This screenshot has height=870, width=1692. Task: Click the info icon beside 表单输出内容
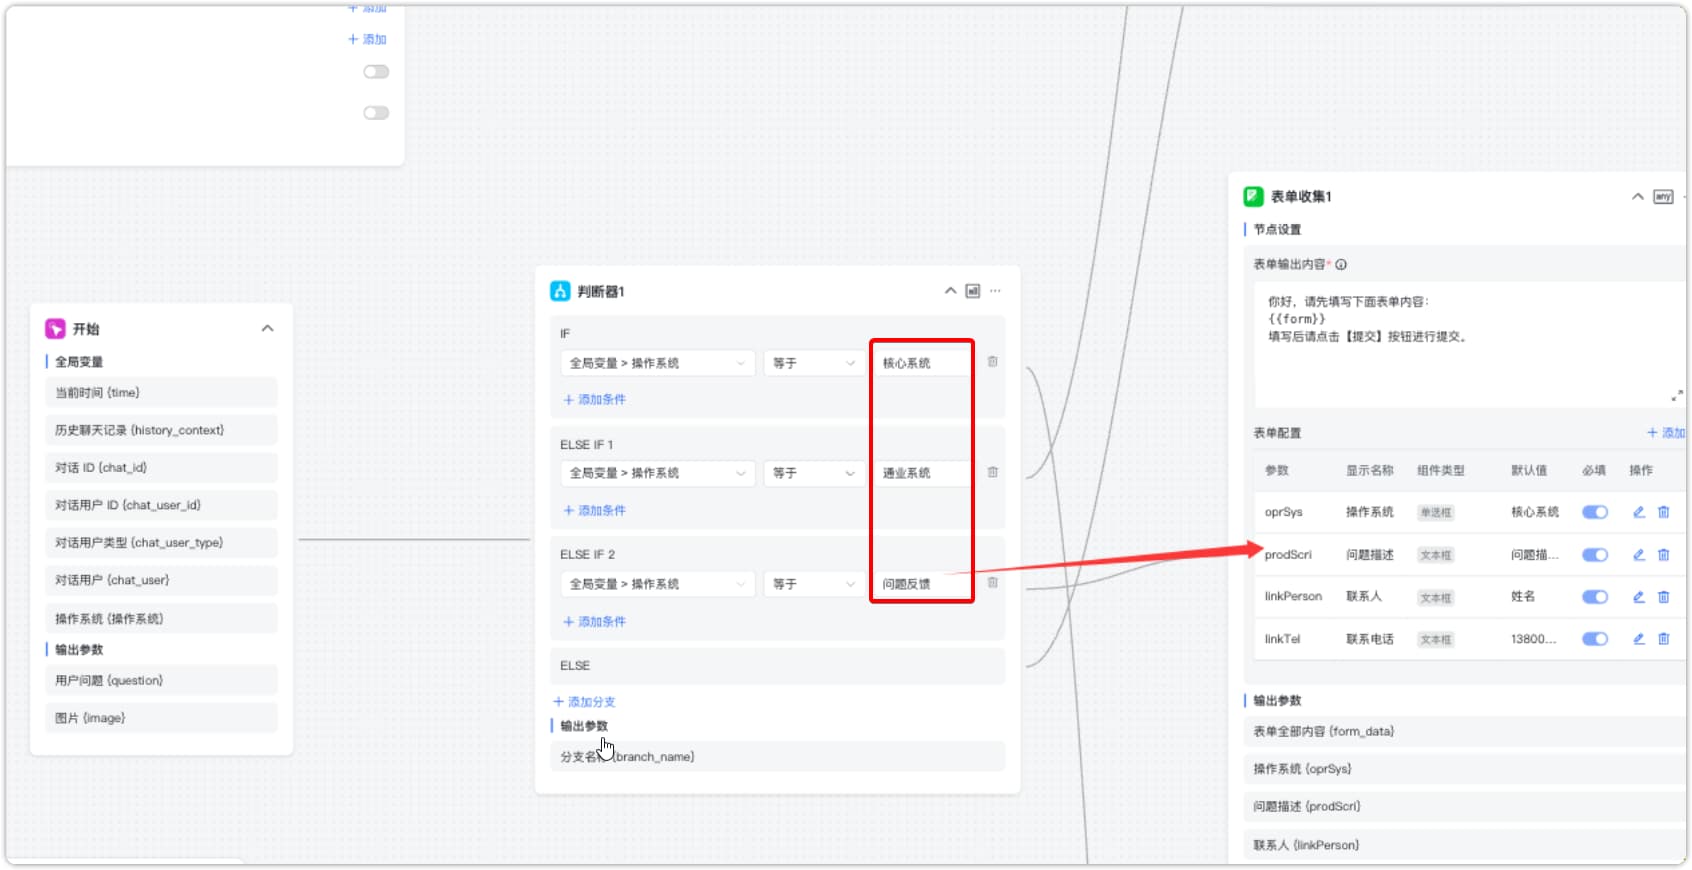1341,265
